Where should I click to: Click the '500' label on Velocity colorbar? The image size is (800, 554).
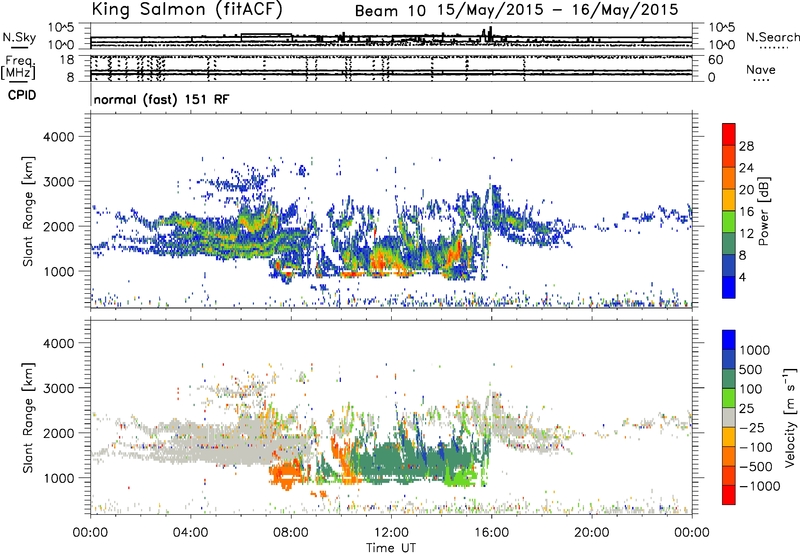pyautogui.click(x=751, y=370)
